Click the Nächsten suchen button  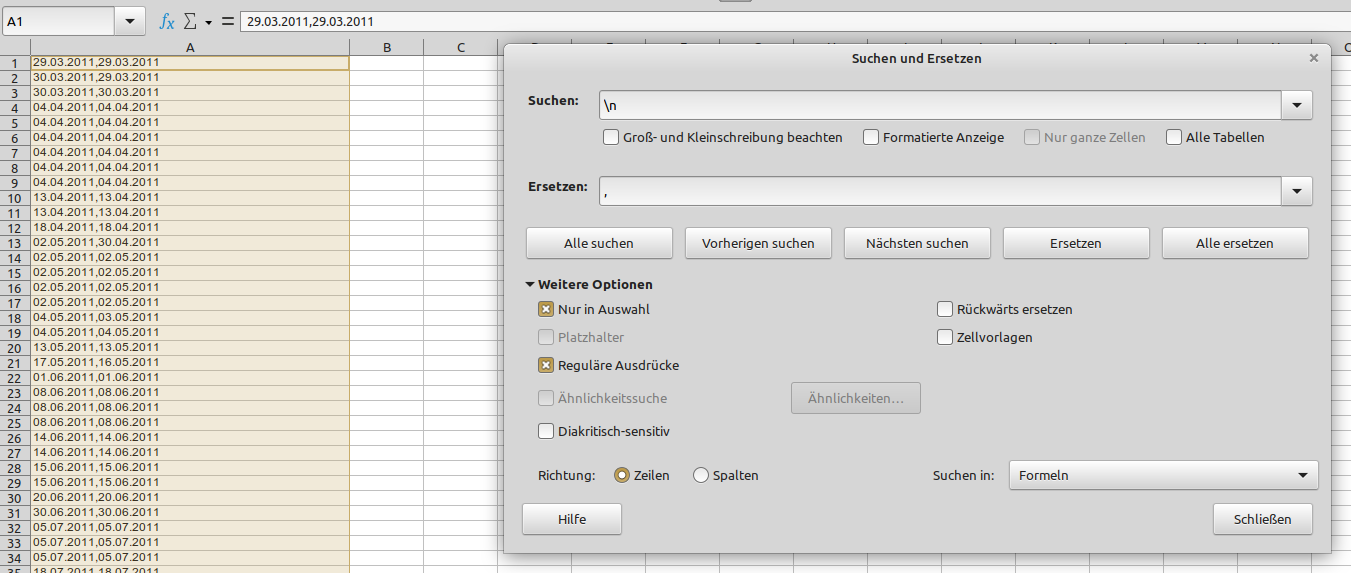point(916,243)
